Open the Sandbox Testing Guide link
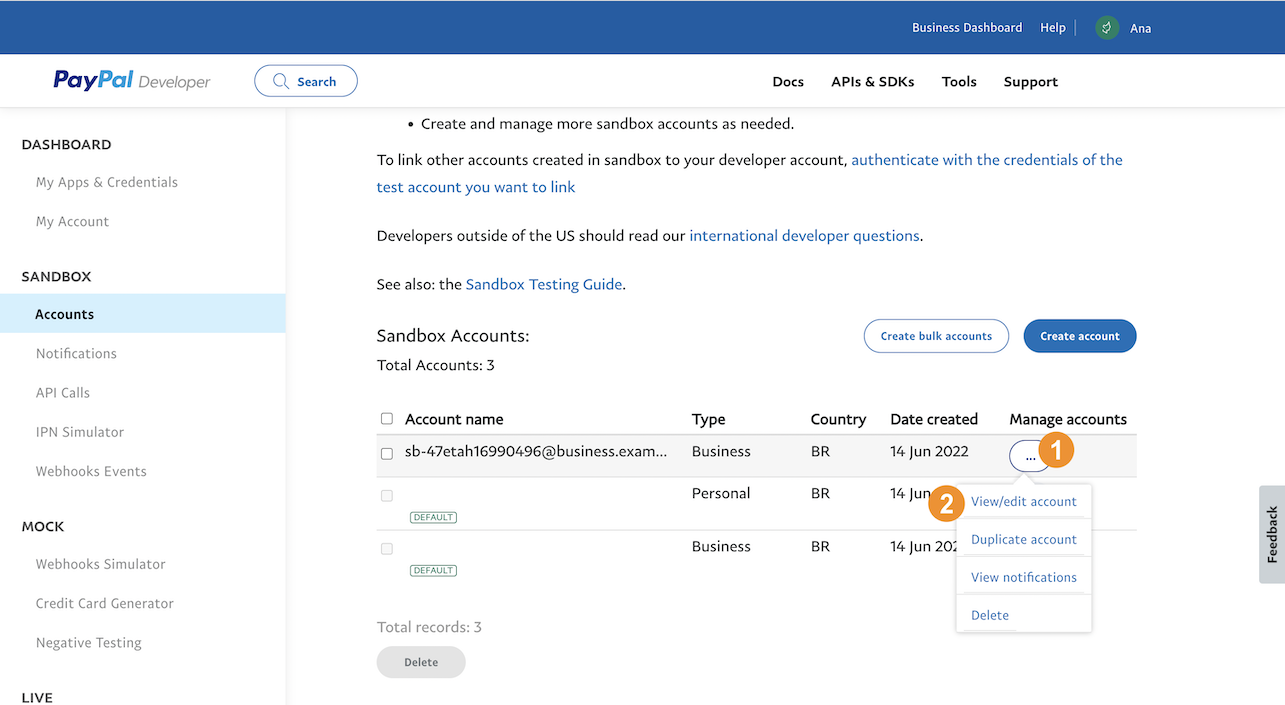The width and height of the screenshot is (1285, 705). pyautogui.click(x=544, y=284)
